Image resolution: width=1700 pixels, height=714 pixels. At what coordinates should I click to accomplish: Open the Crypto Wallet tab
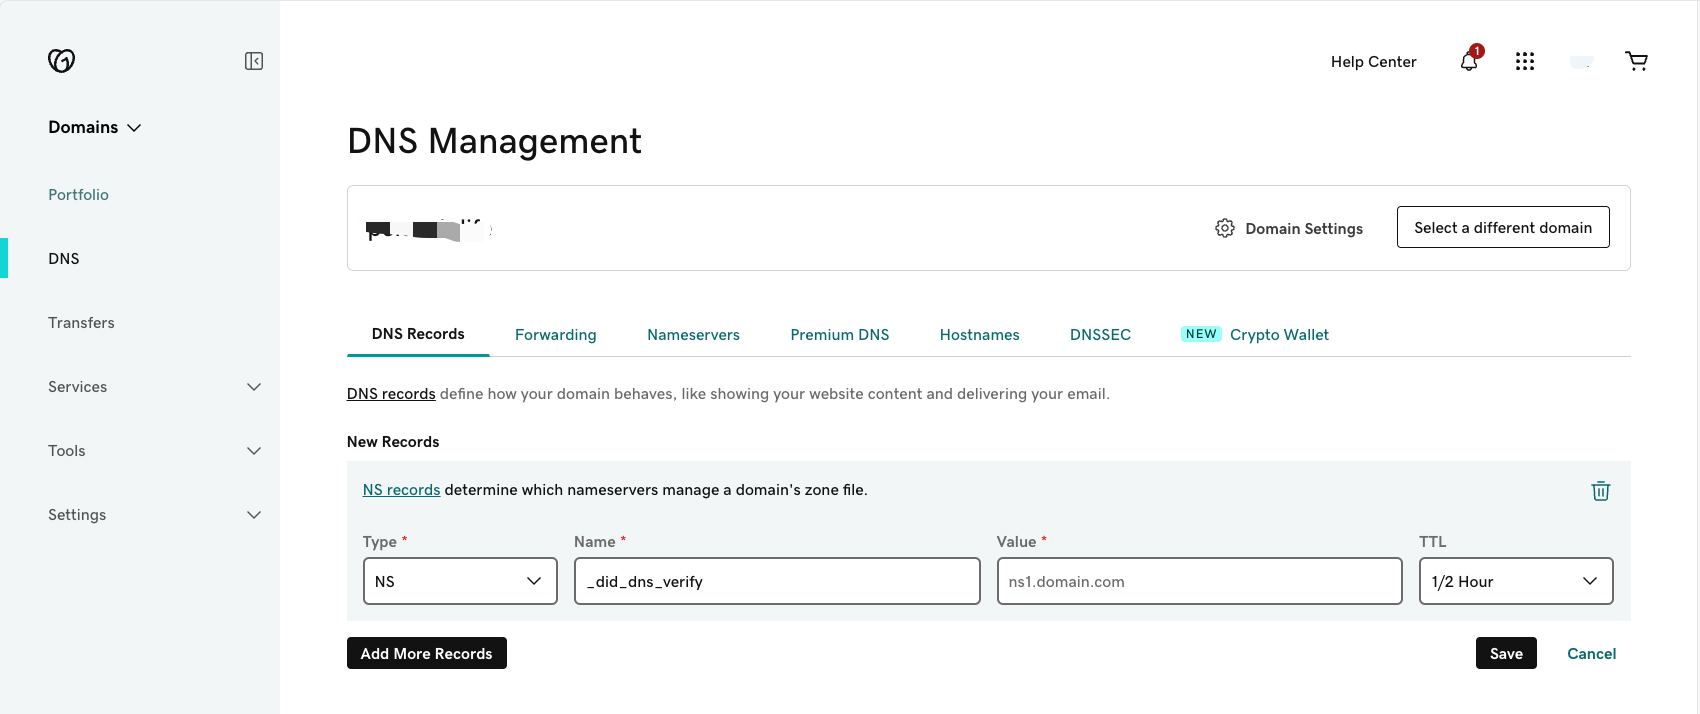coord(1278,335)
